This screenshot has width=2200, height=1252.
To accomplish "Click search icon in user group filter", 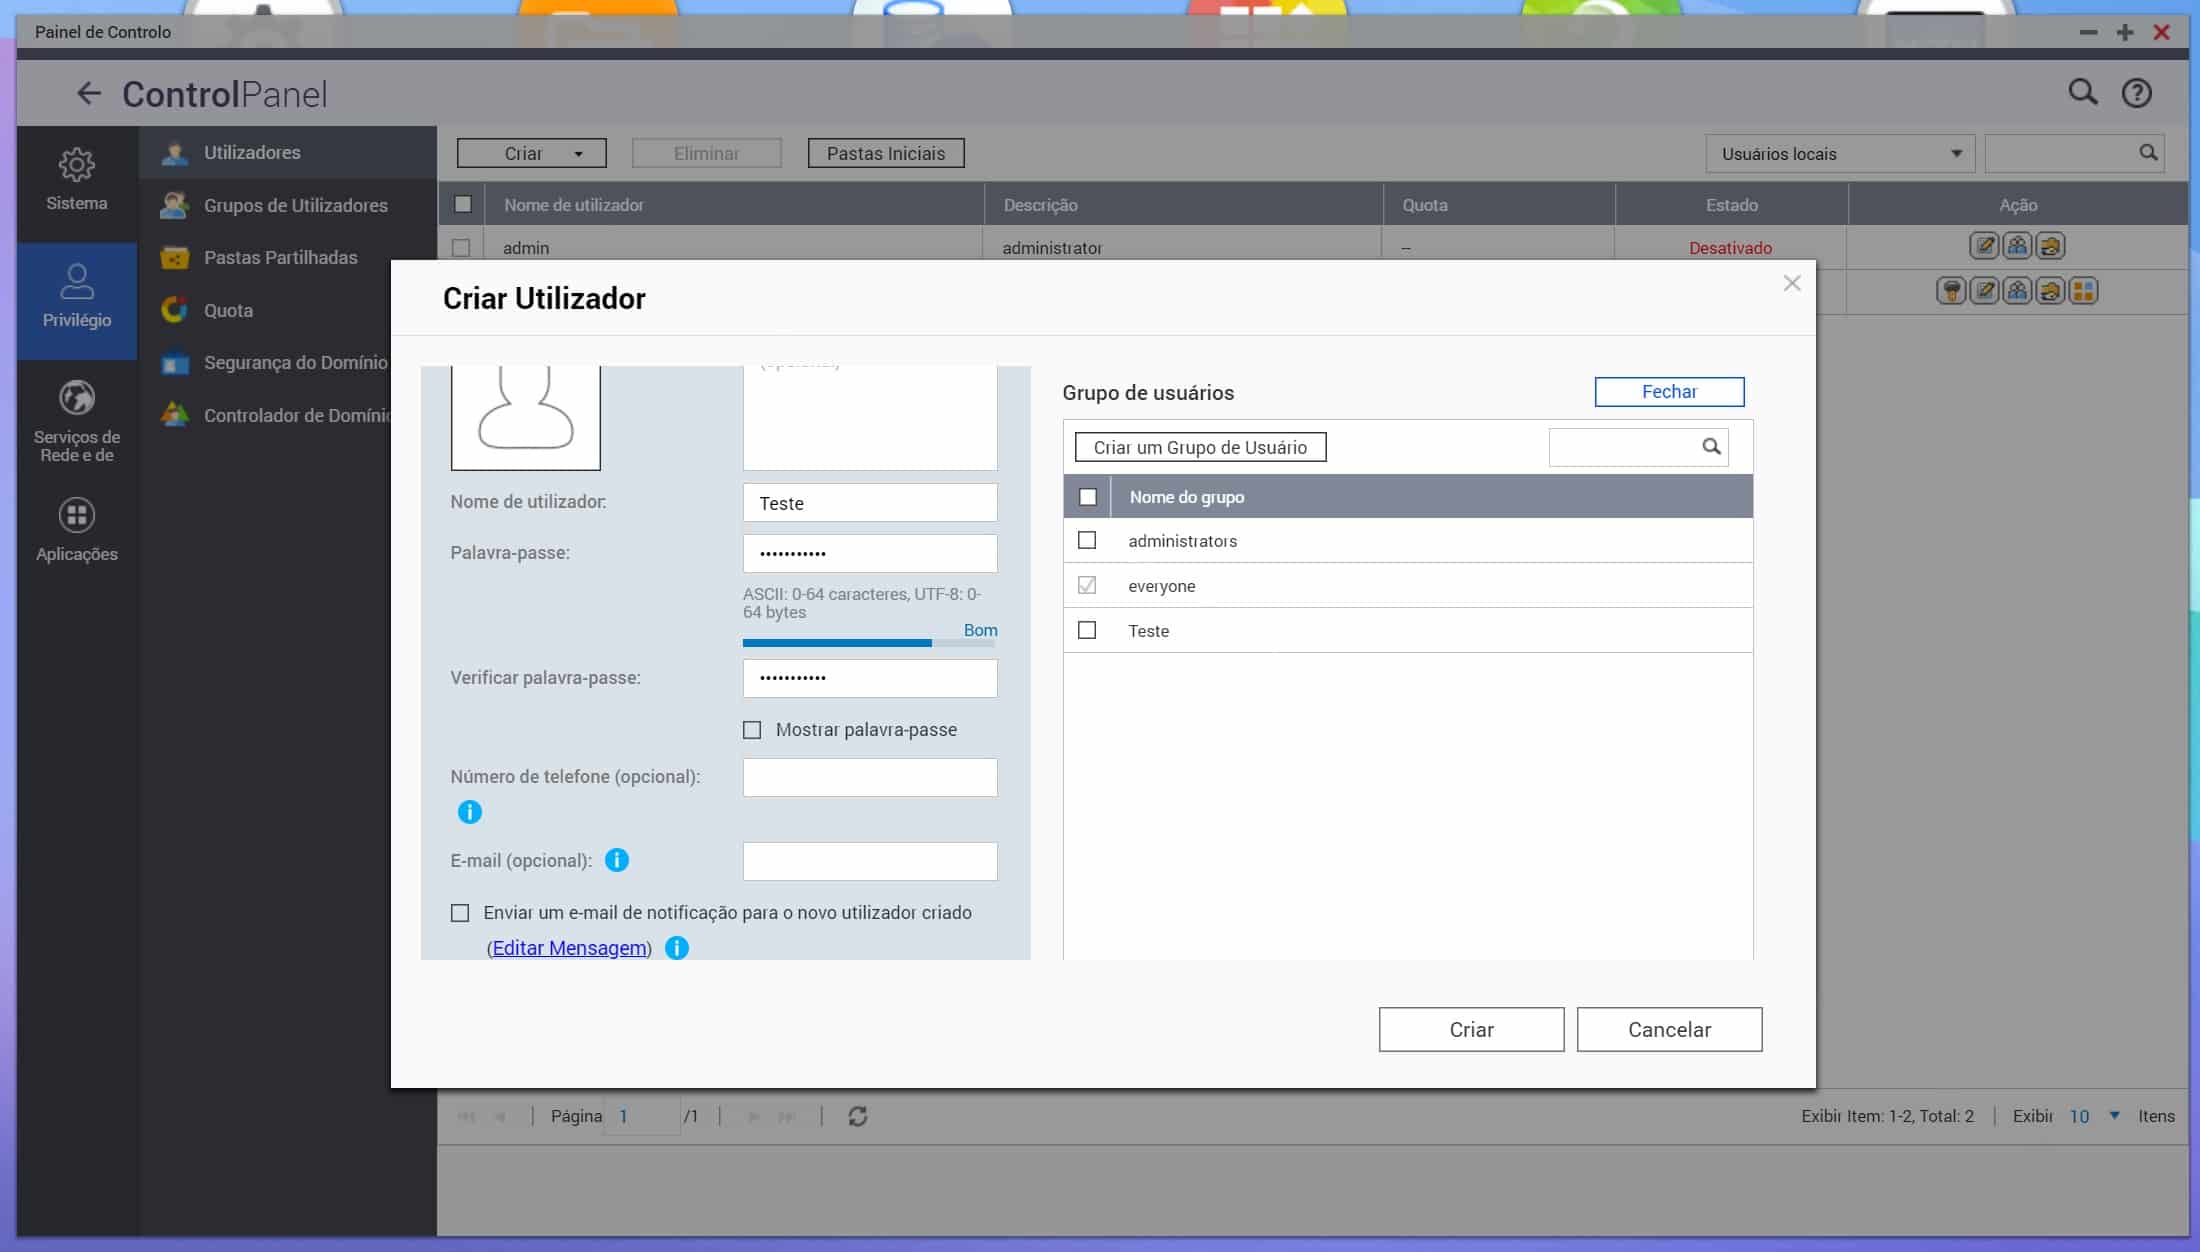I will (1711, 447).
